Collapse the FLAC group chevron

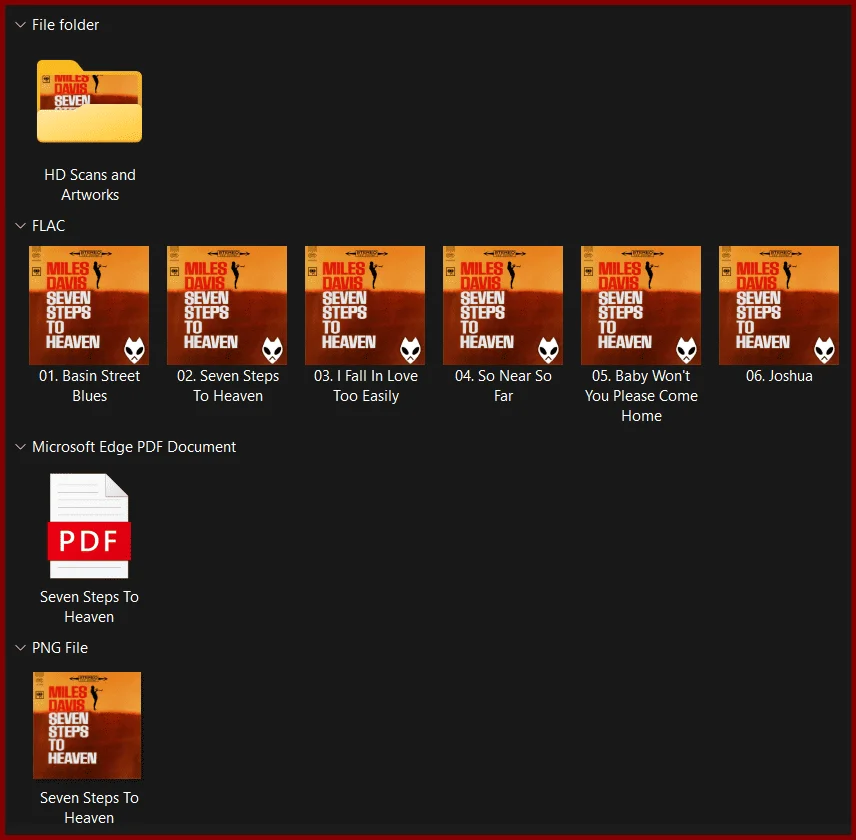pyautogui.click(x=20, y=225)
